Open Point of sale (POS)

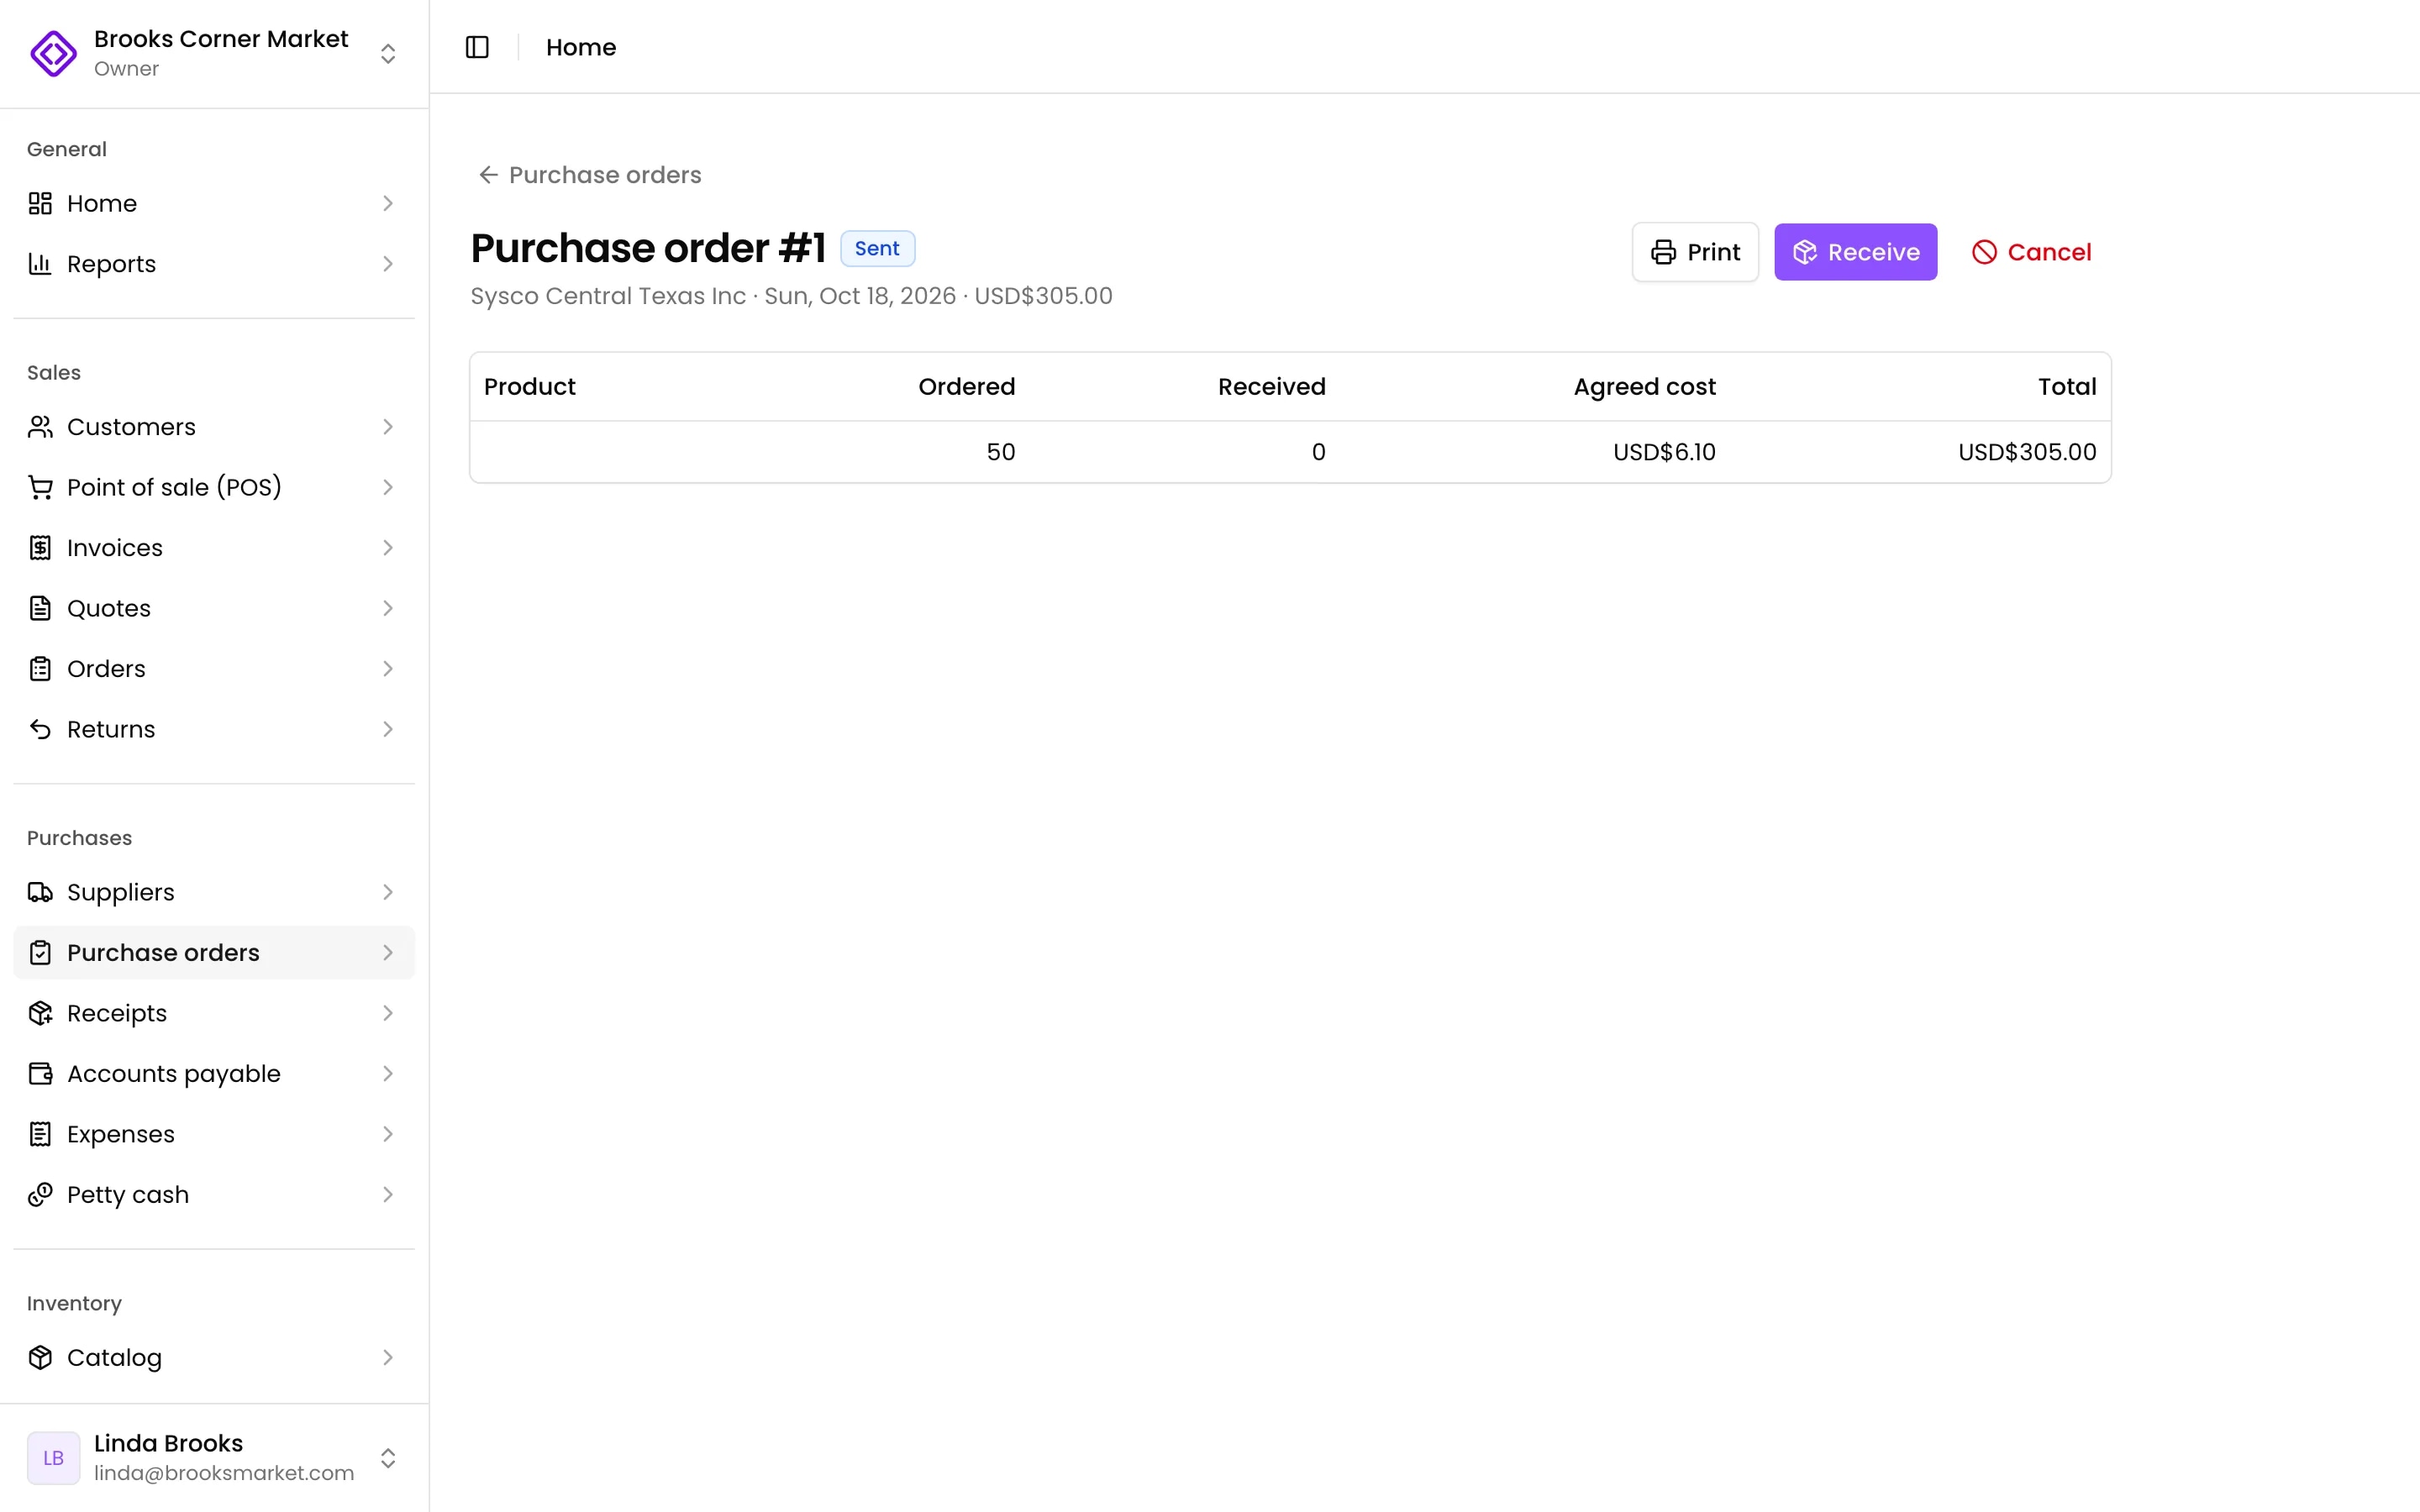tap(214, 487)
